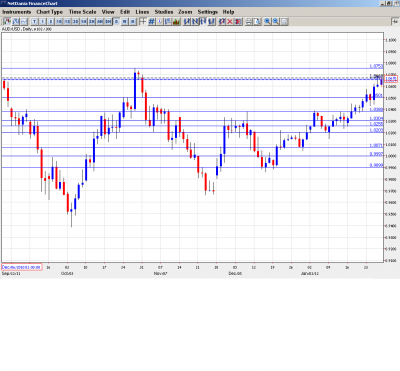The width and height of the screenshot is (400, 371).
Task: Click the zoom out magnifier icon
Action: (276, 22)
